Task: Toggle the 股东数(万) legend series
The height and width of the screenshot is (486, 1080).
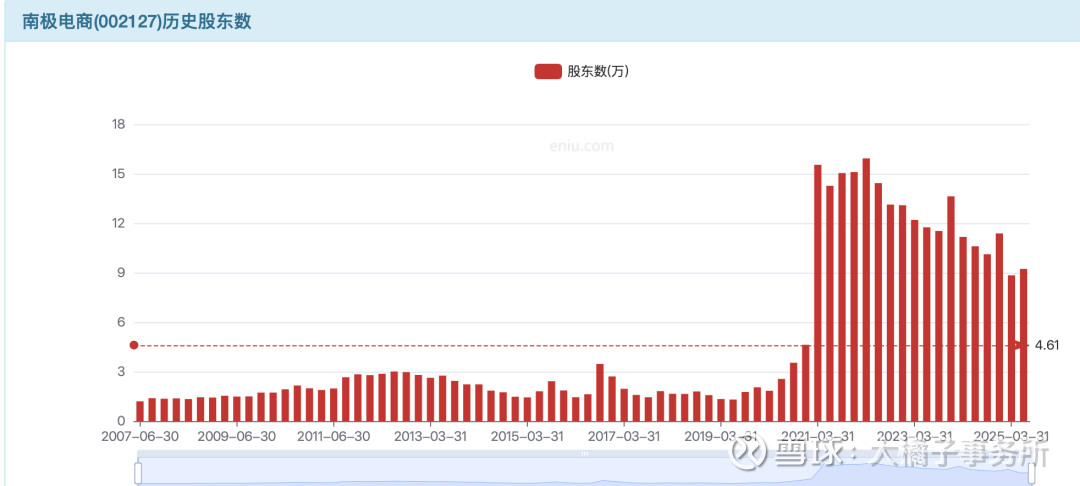Action: click(x=581, y=71)
